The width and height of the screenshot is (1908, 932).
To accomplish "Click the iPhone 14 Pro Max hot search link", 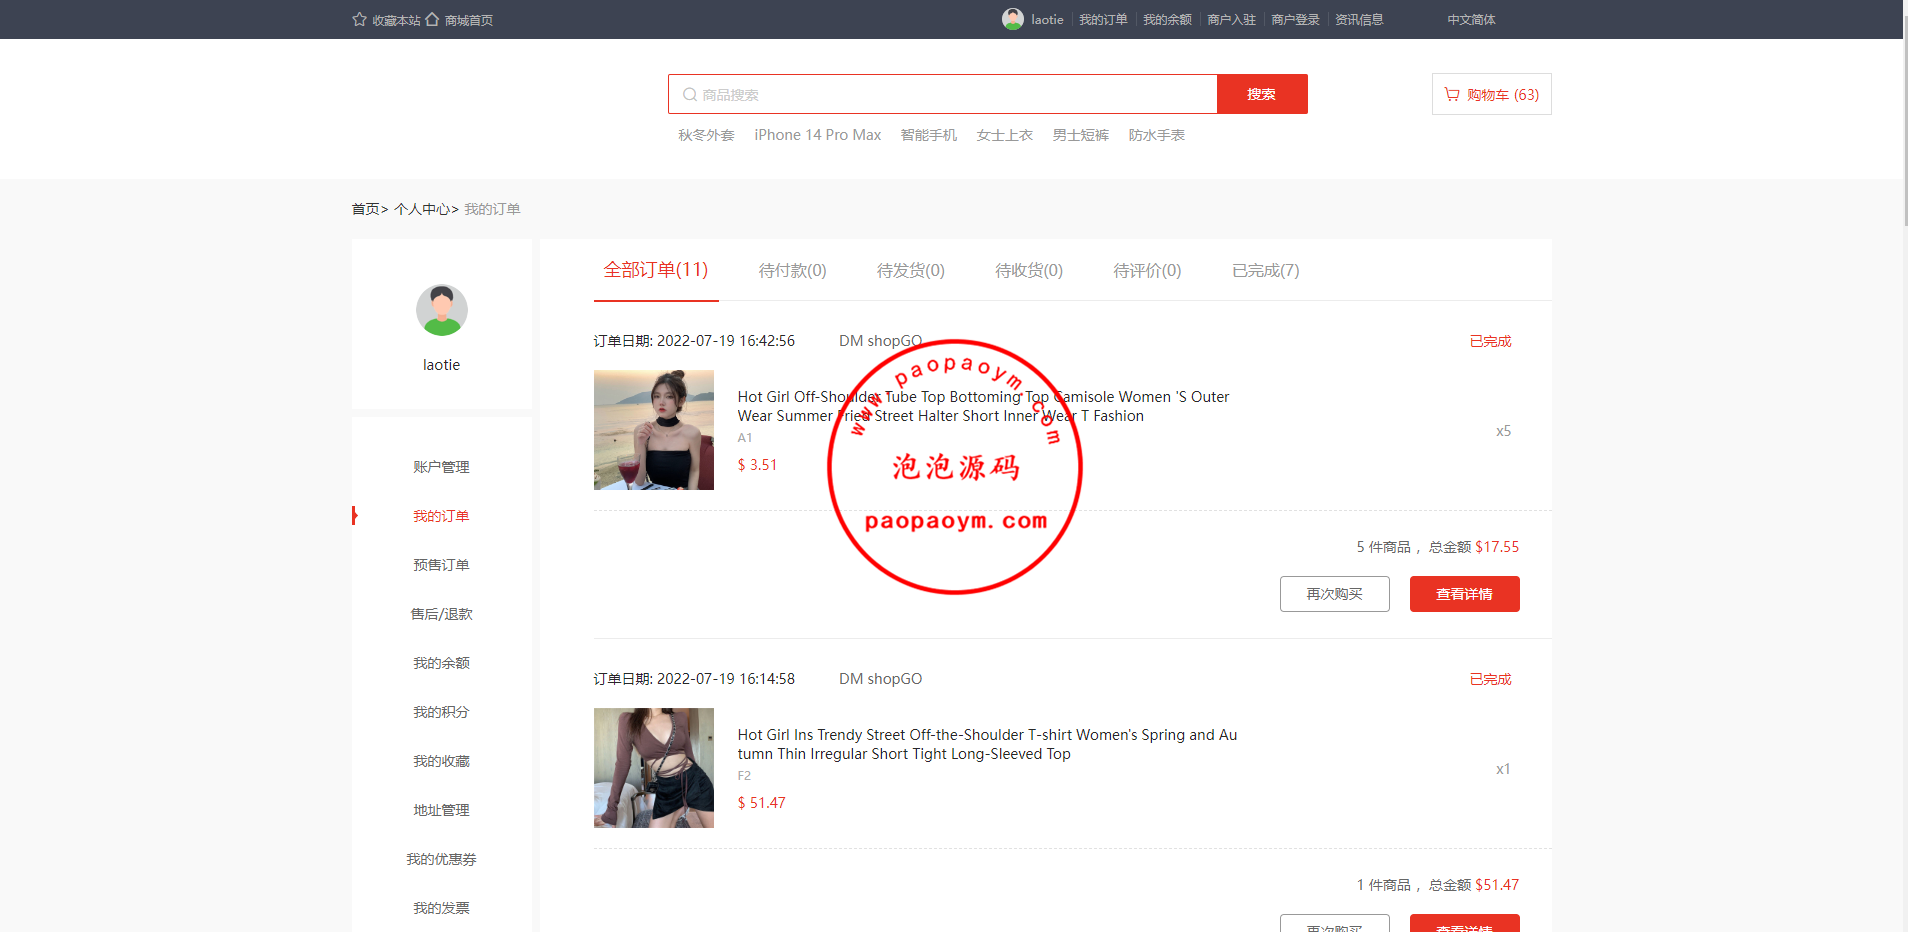I will pos(817,135).
